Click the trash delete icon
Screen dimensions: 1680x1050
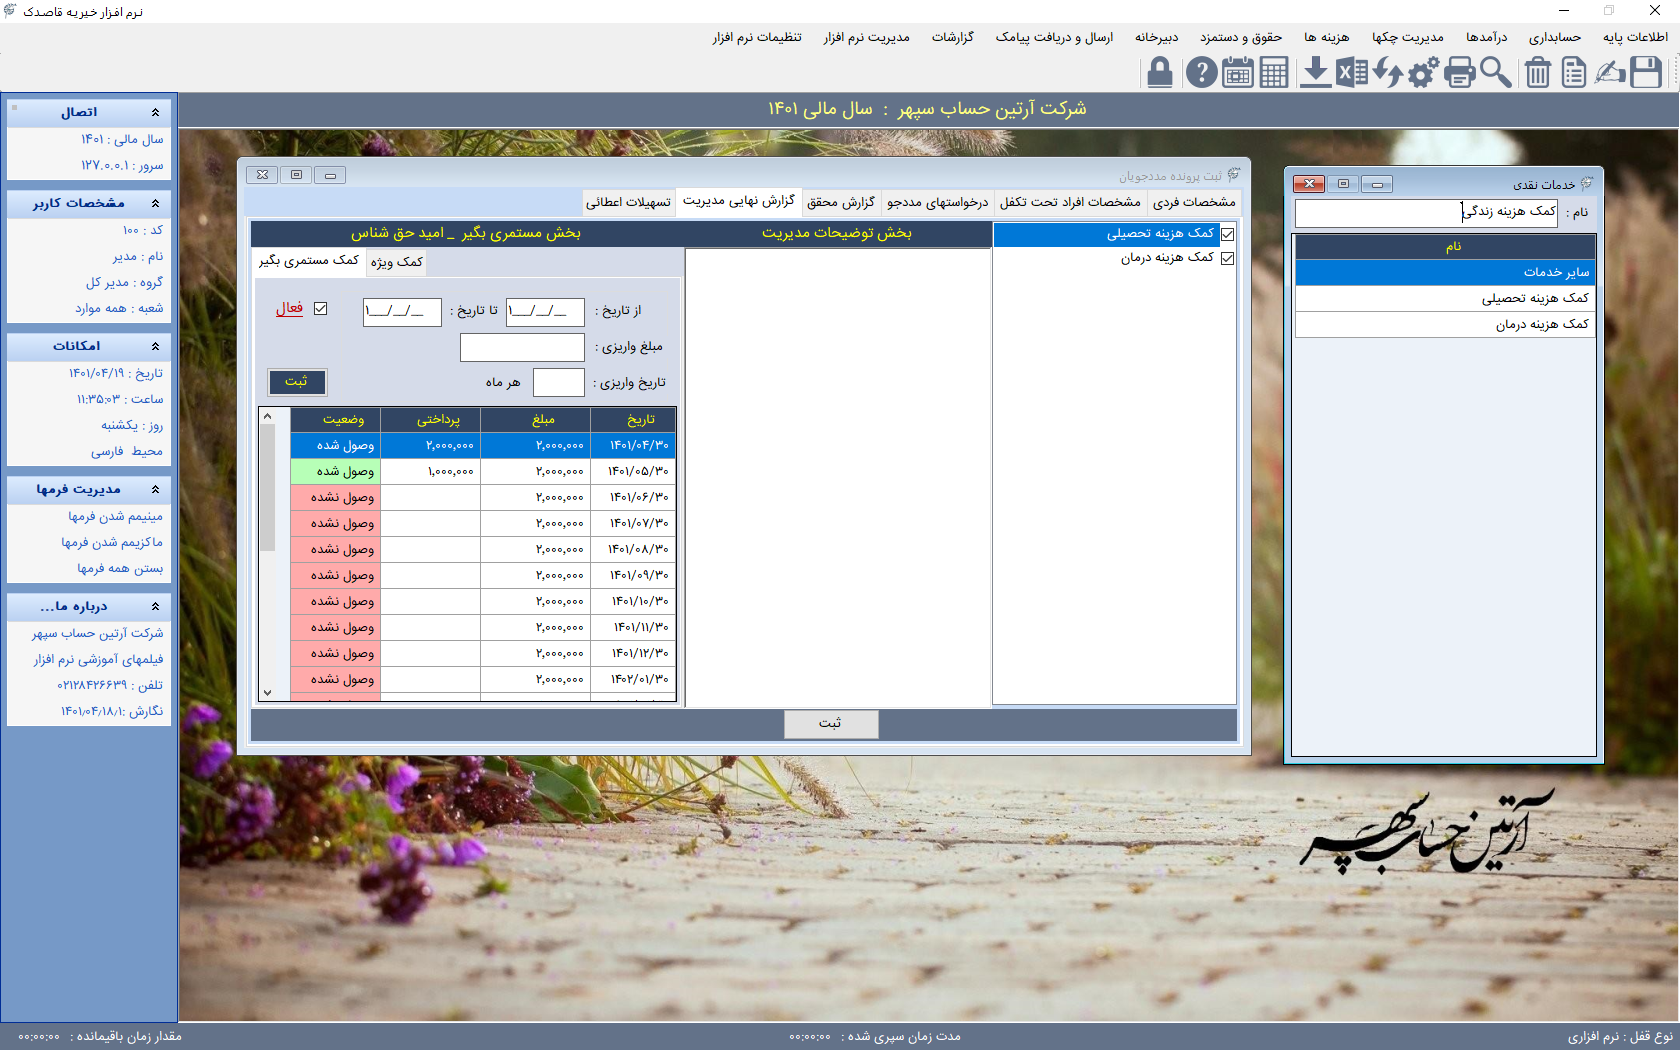(x=1538, y=72)
